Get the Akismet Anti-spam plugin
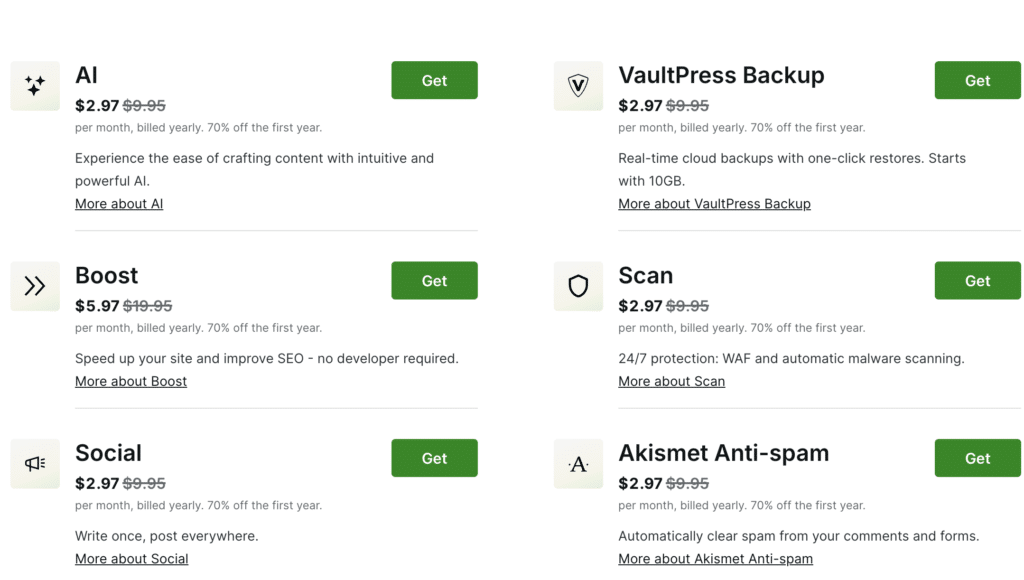The width and height of the screenshot is (1024, 580). tap(977, 458)
